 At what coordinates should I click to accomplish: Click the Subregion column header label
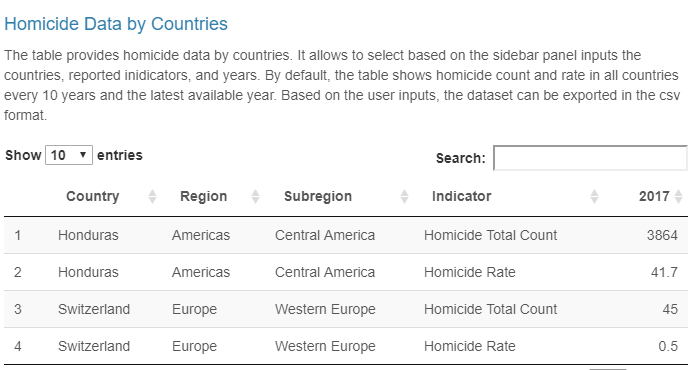318,196
